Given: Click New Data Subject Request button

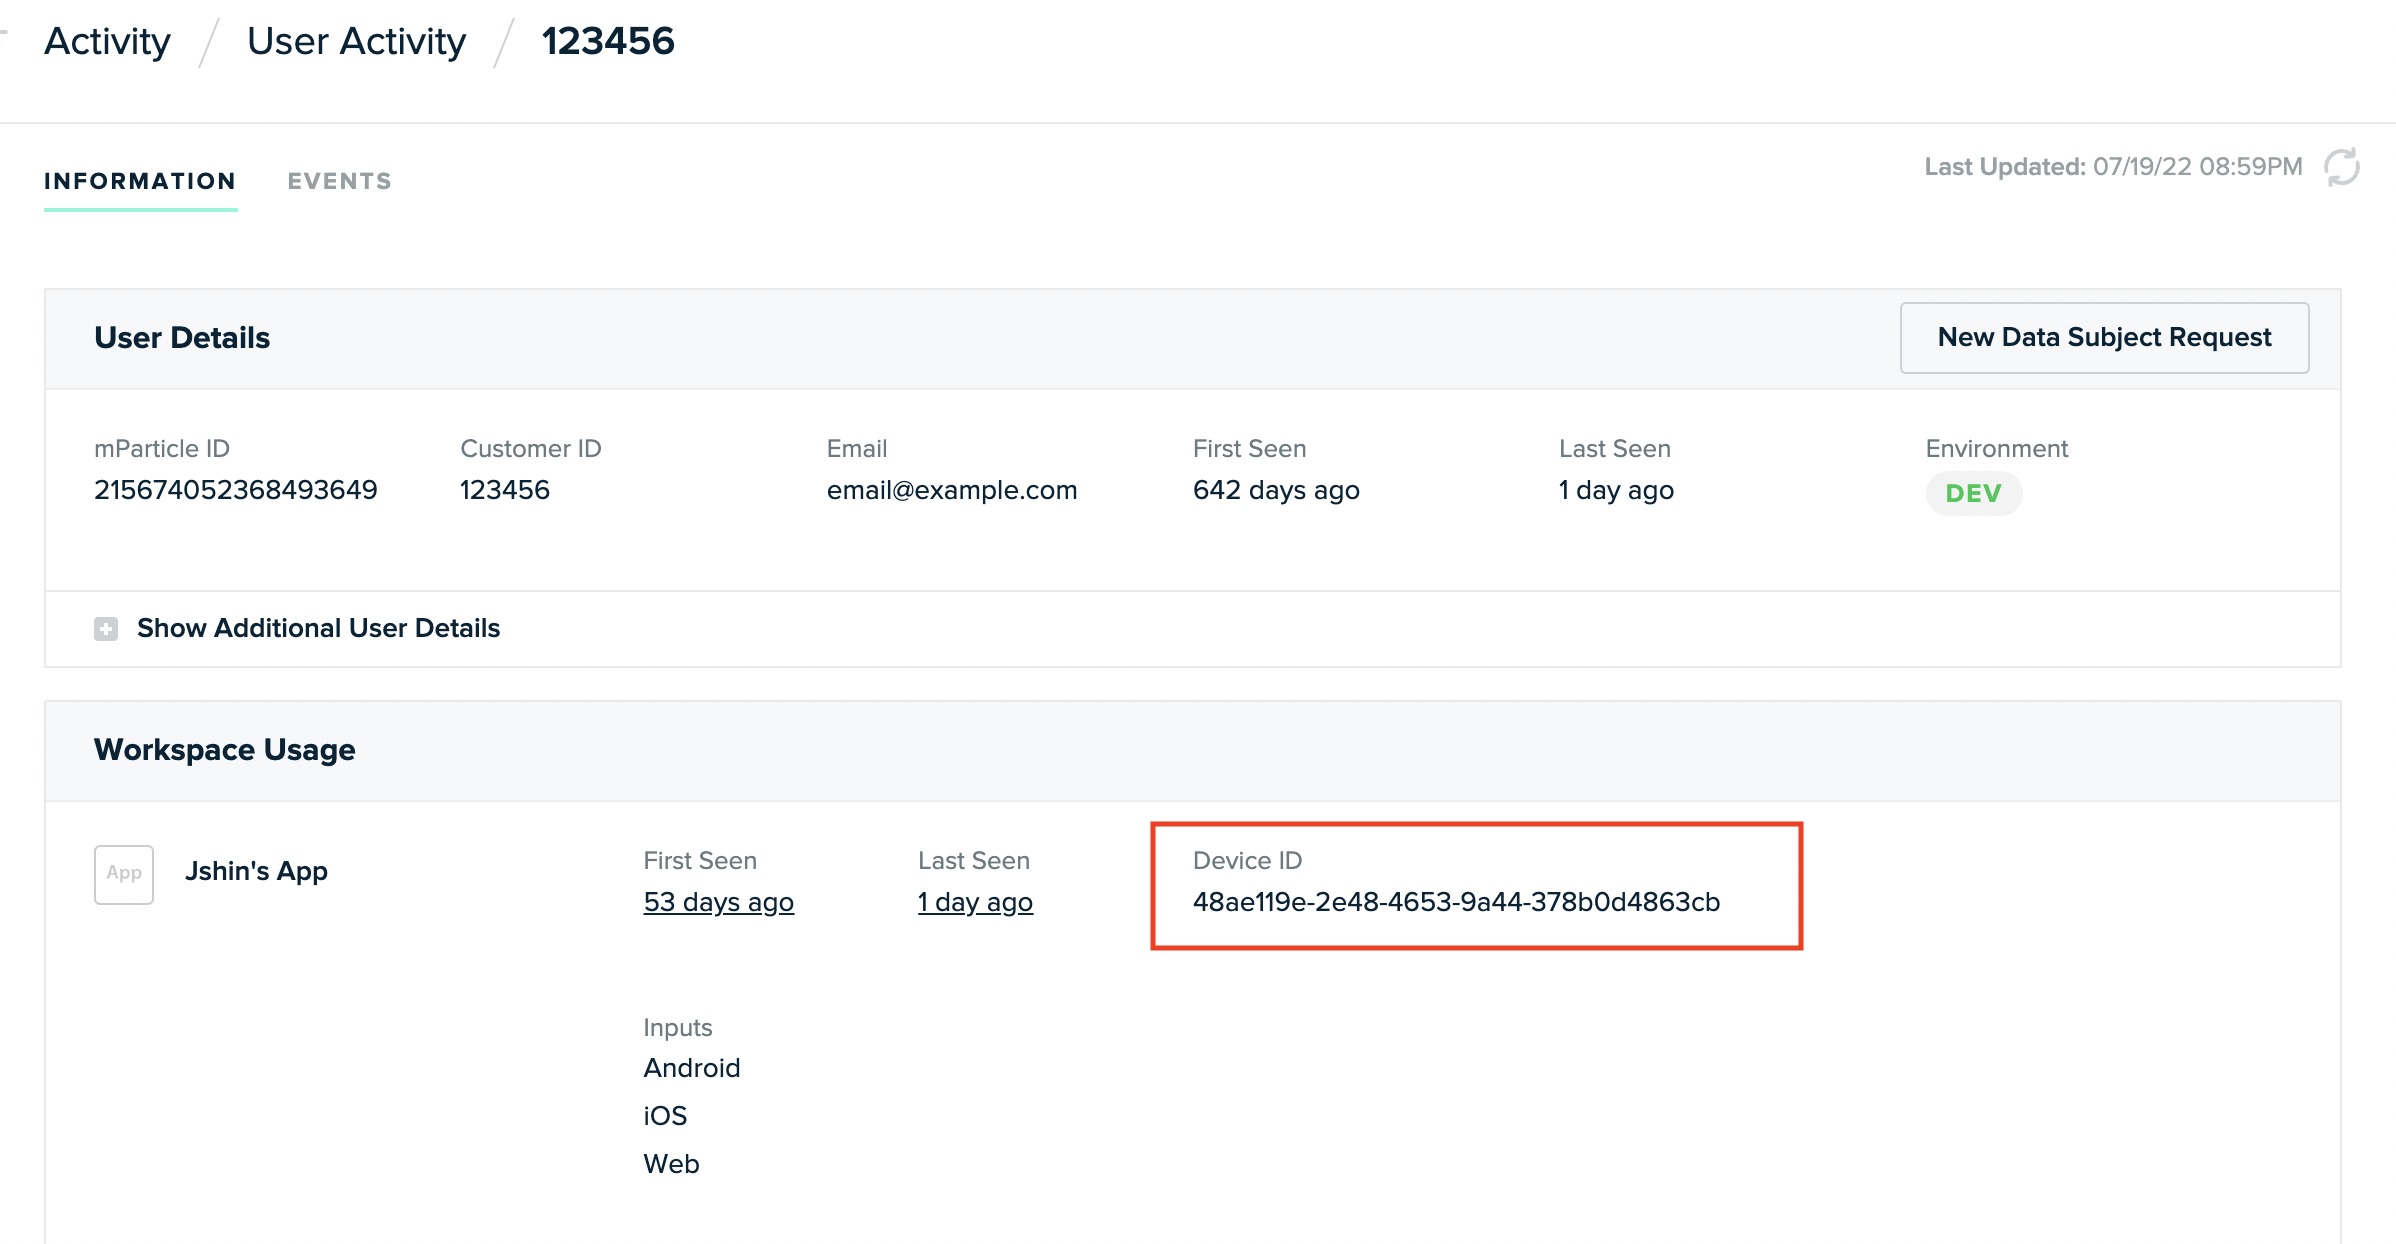Looking at the screenshot, I should (2104, 338).
